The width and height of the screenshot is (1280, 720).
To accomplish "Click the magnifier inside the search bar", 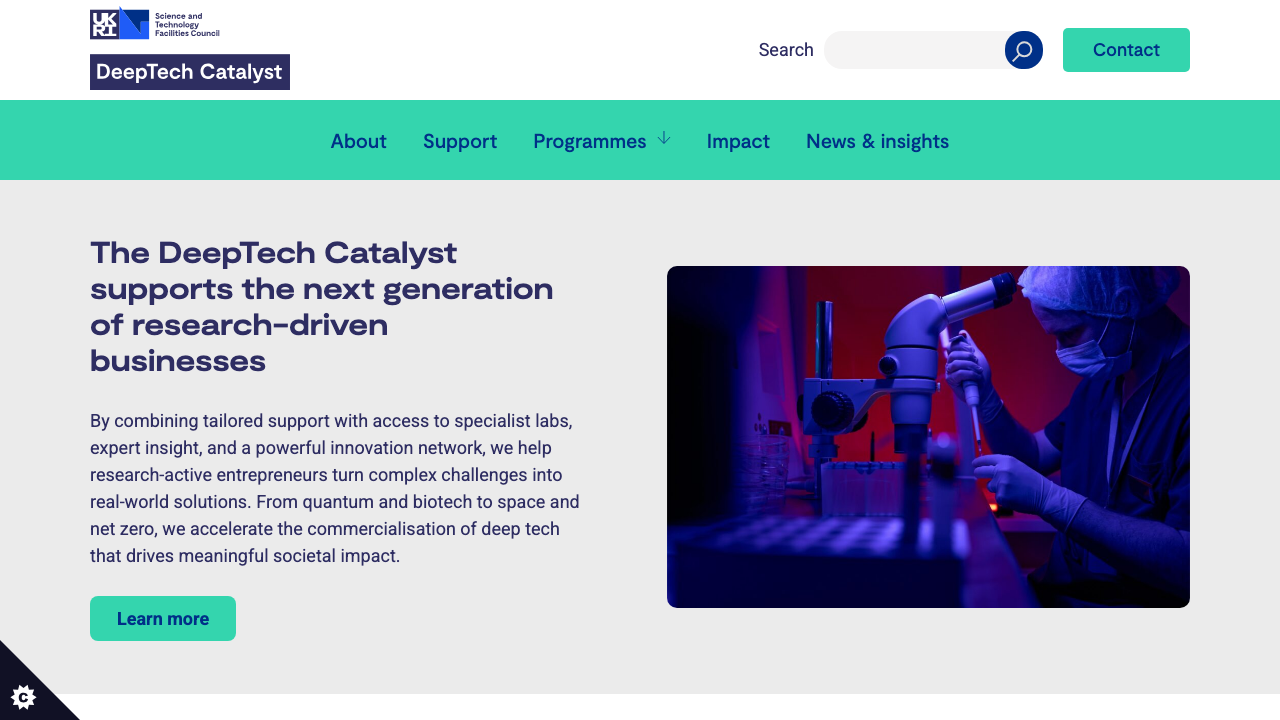I will 1022,49.
